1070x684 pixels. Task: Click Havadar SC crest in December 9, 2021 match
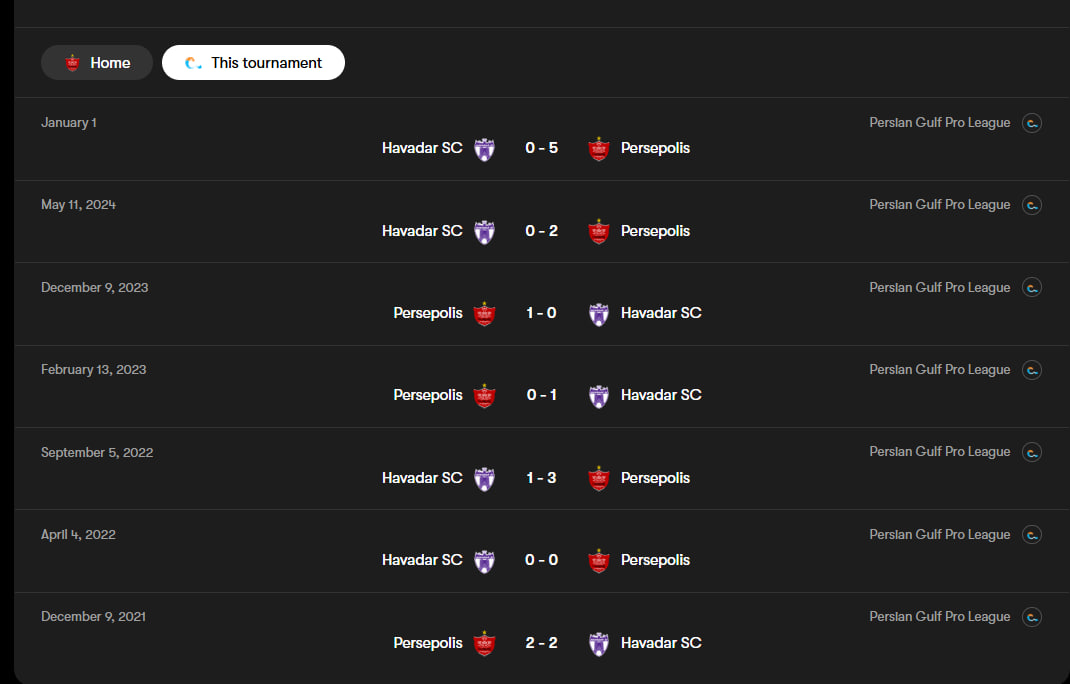pos(598,644)
